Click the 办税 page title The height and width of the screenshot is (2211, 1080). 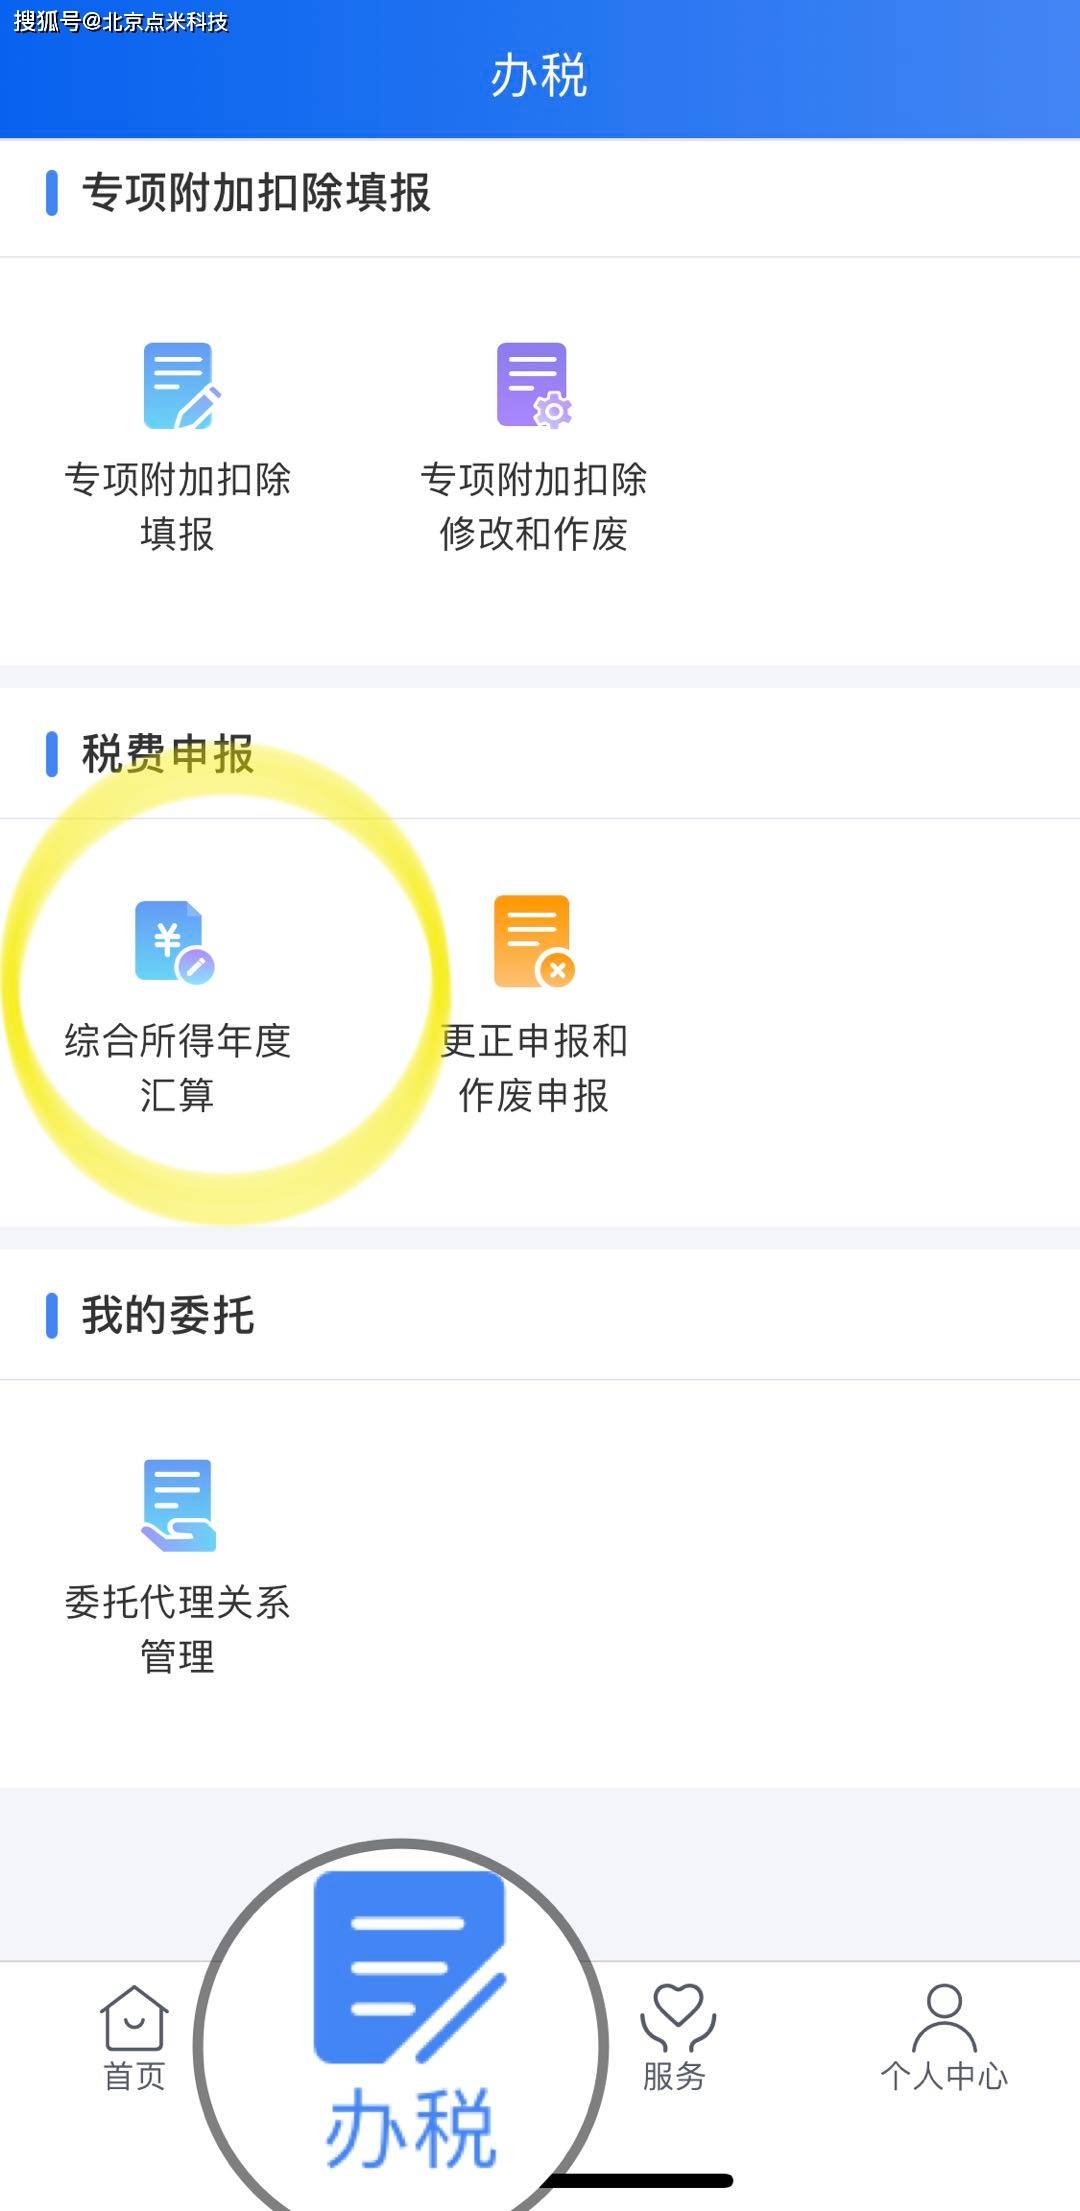539,76
